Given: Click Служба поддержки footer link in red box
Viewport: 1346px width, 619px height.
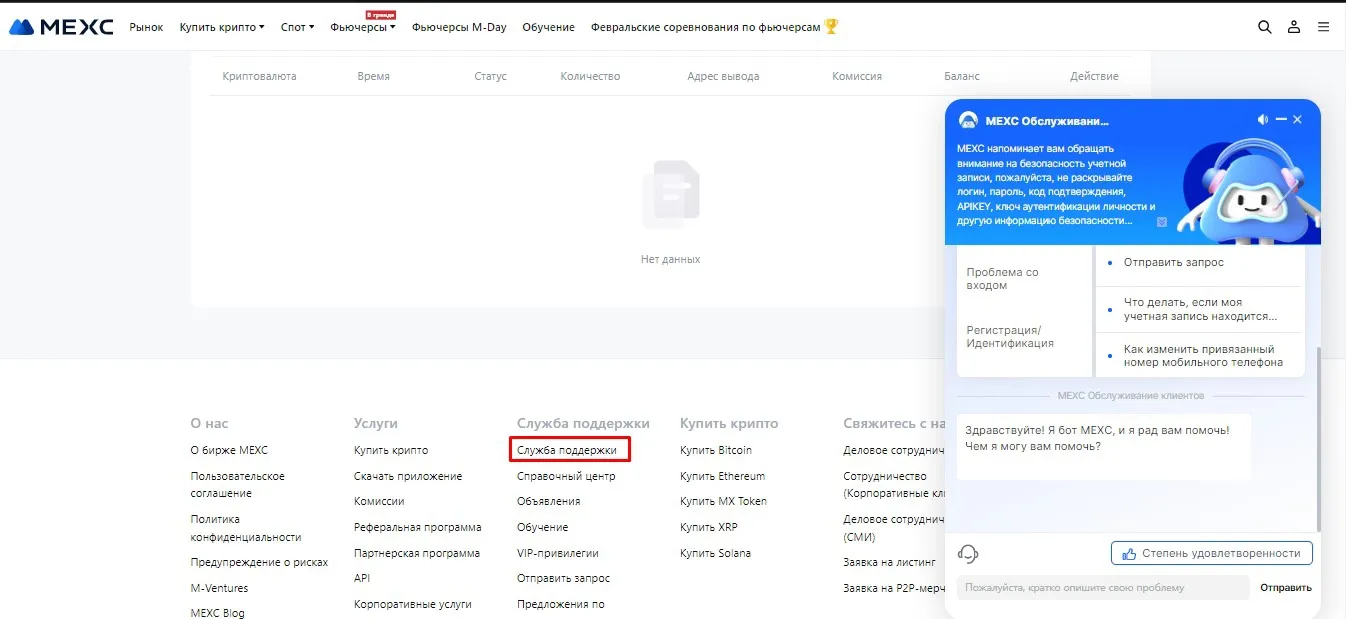Looking at the screenshot, I should click(x=567, y=451).
